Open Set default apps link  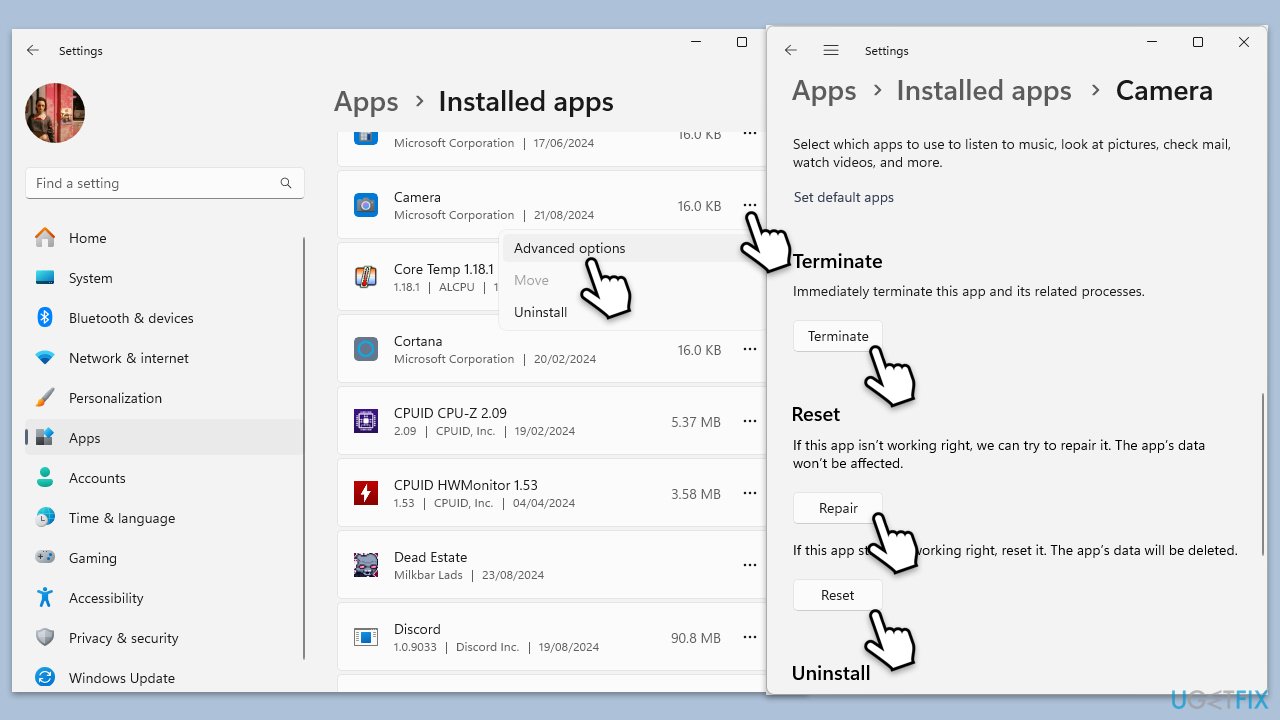[844, 197]
